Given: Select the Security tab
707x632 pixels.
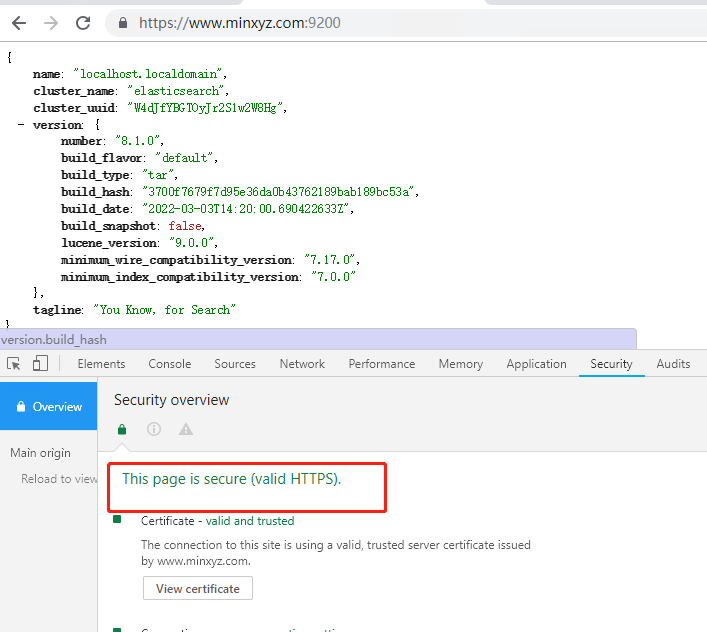Looking at the screenshot, I should tap(611, 364).
